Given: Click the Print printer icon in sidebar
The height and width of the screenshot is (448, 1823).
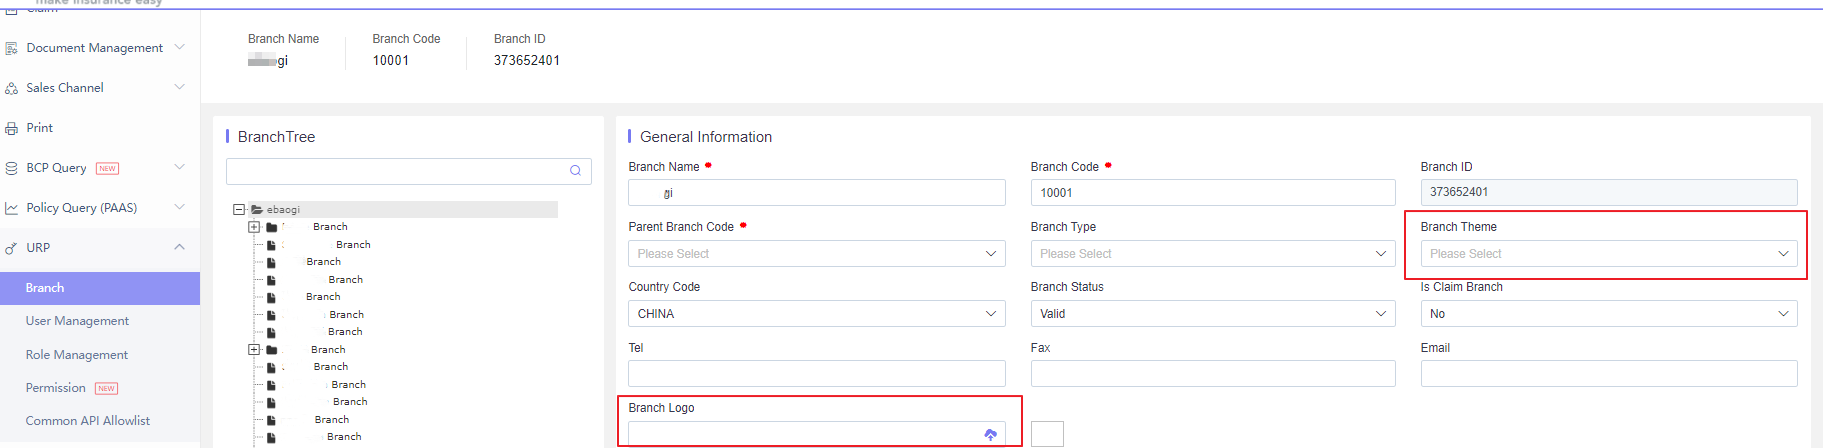Looking at the screenshot, I should pos(12,128).
